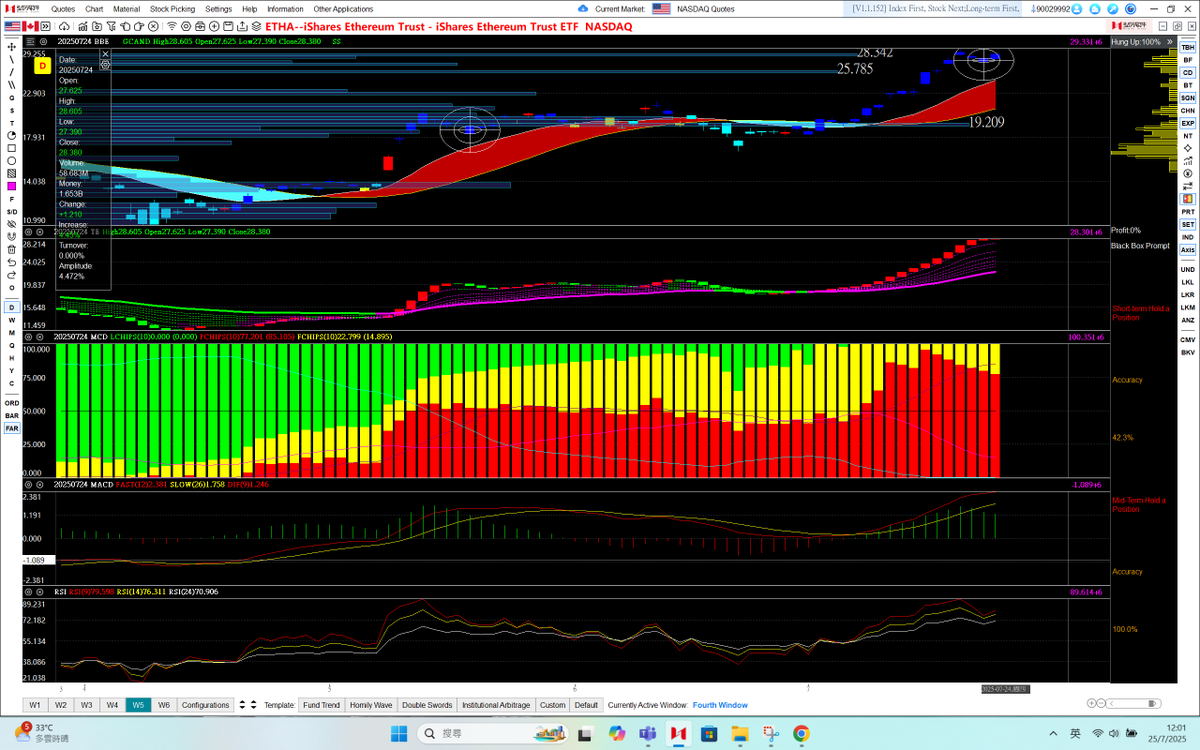The width and height of the screenshot is (1200, 750).
Task: Click the S/D tool button
Action: click(x=11, y=212)
